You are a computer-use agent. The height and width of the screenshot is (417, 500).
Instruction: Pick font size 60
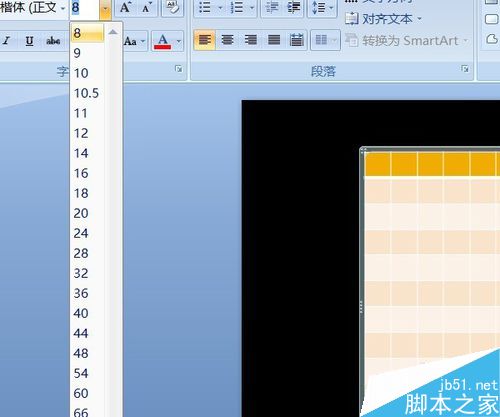(87, 393)
